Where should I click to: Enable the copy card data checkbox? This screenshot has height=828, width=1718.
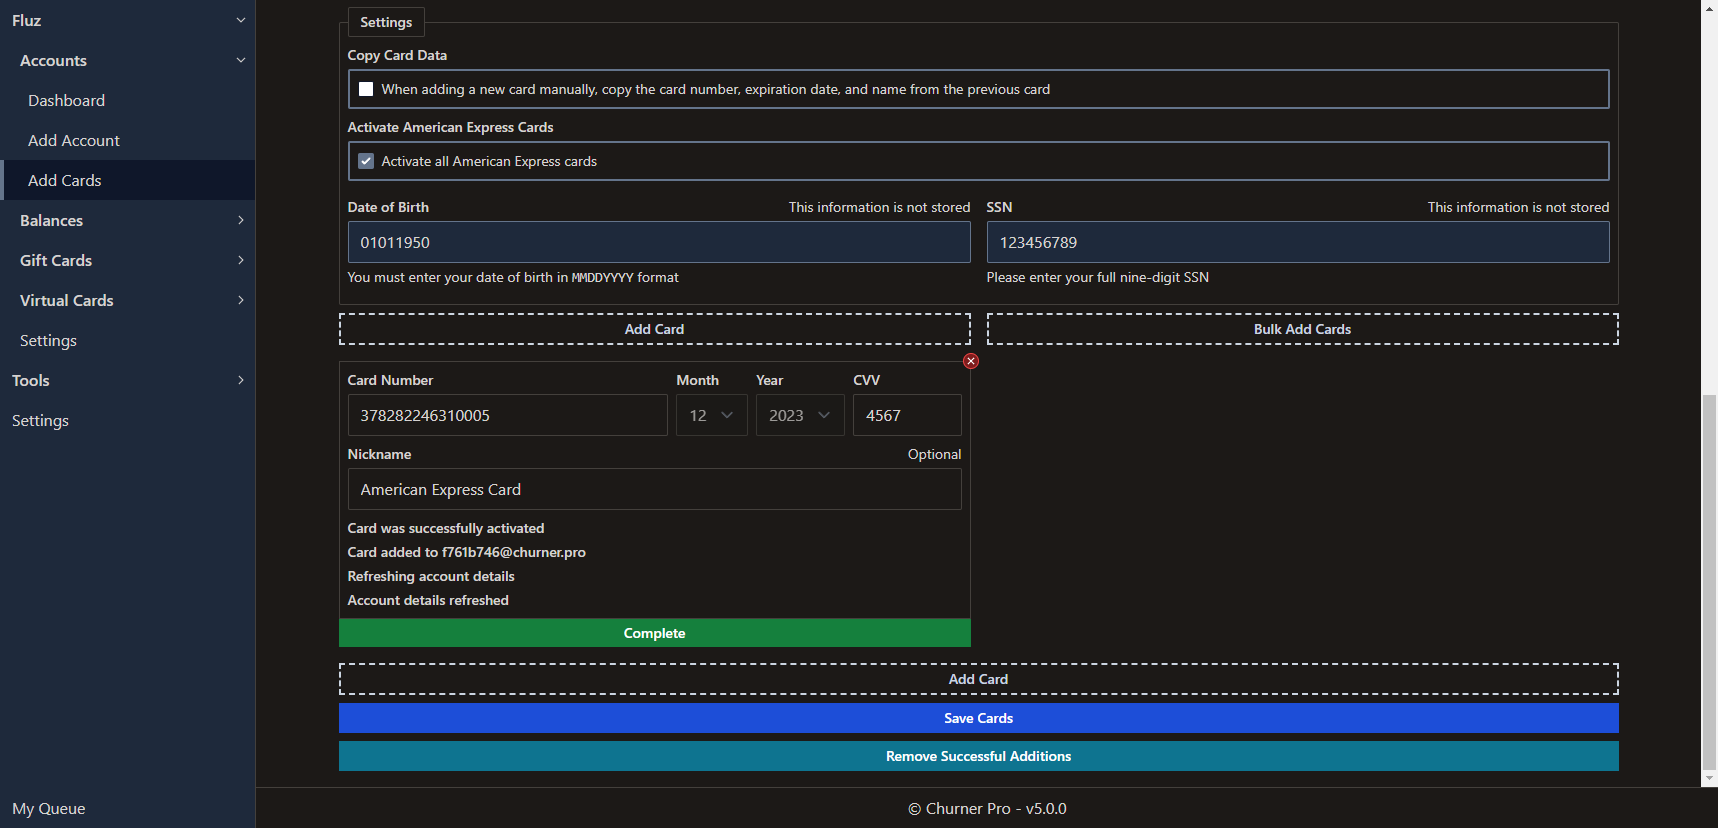pyautogui.click(x=366, y=89)
